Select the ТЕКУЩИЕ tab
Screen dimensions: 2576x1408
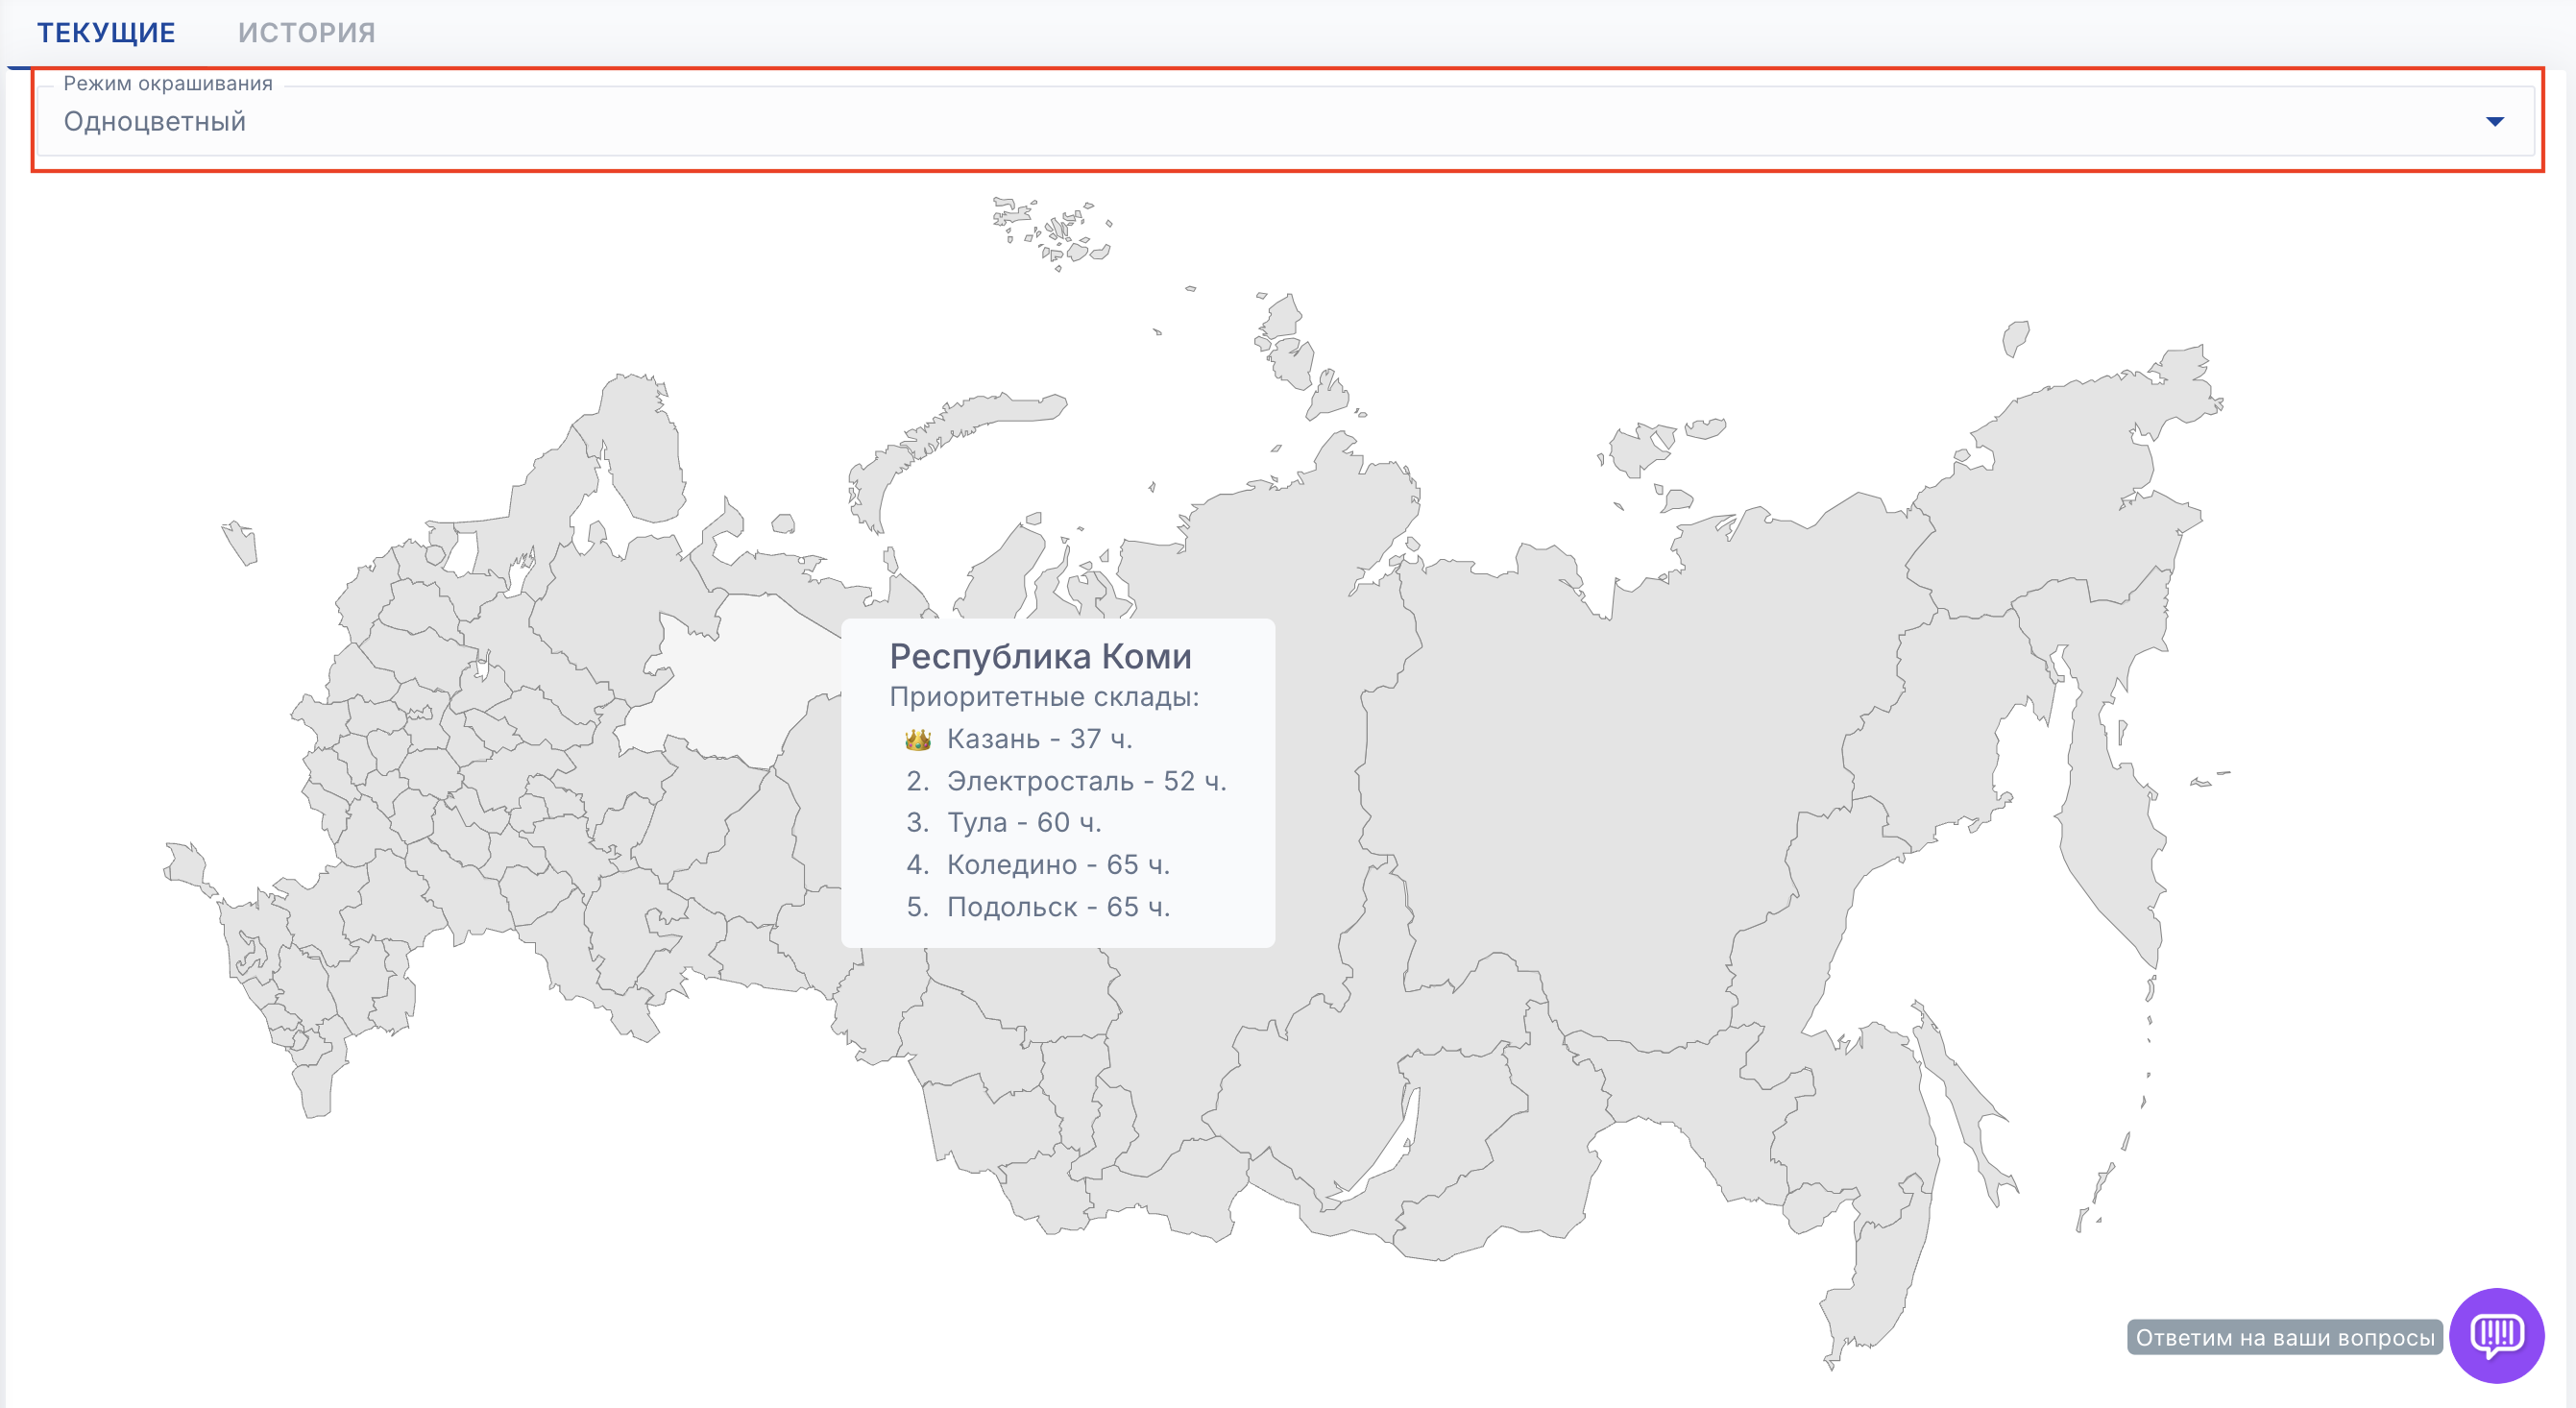point(106,33)
